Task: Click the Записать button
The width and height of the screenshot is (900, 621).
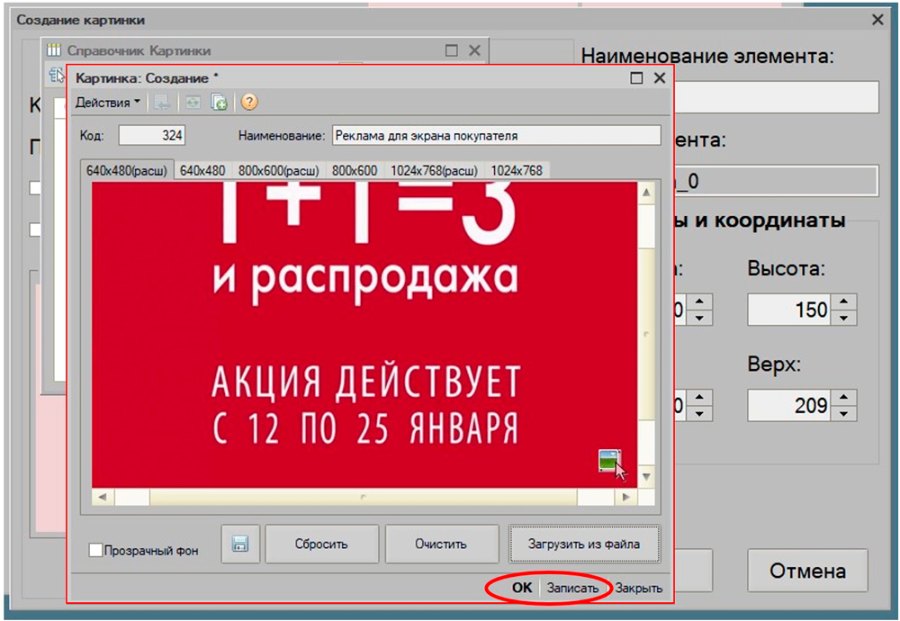Action: pos(572,588)
